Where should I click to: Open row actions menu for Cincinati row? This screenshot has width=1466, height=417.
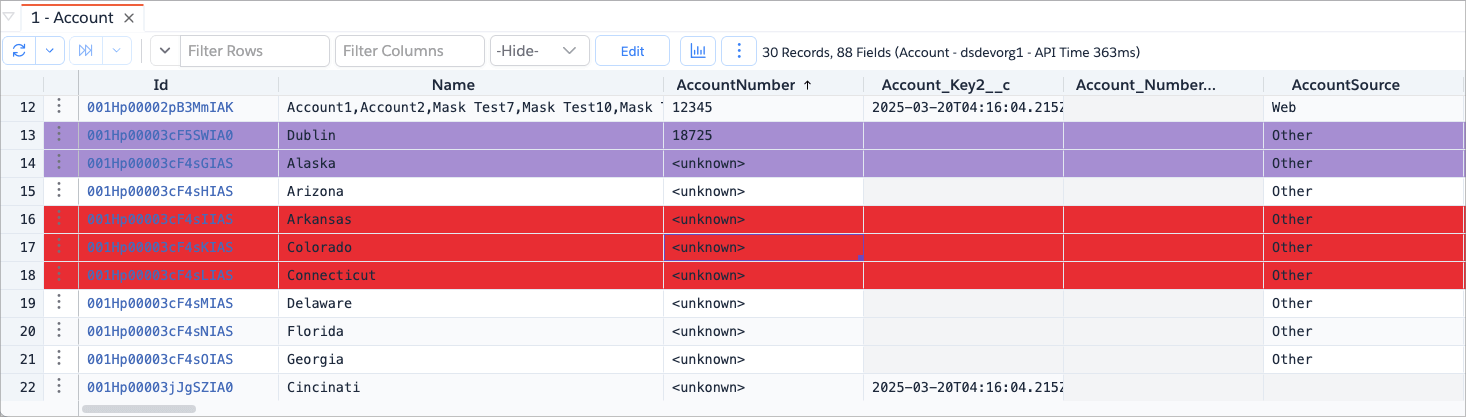(x=59, y=387)
